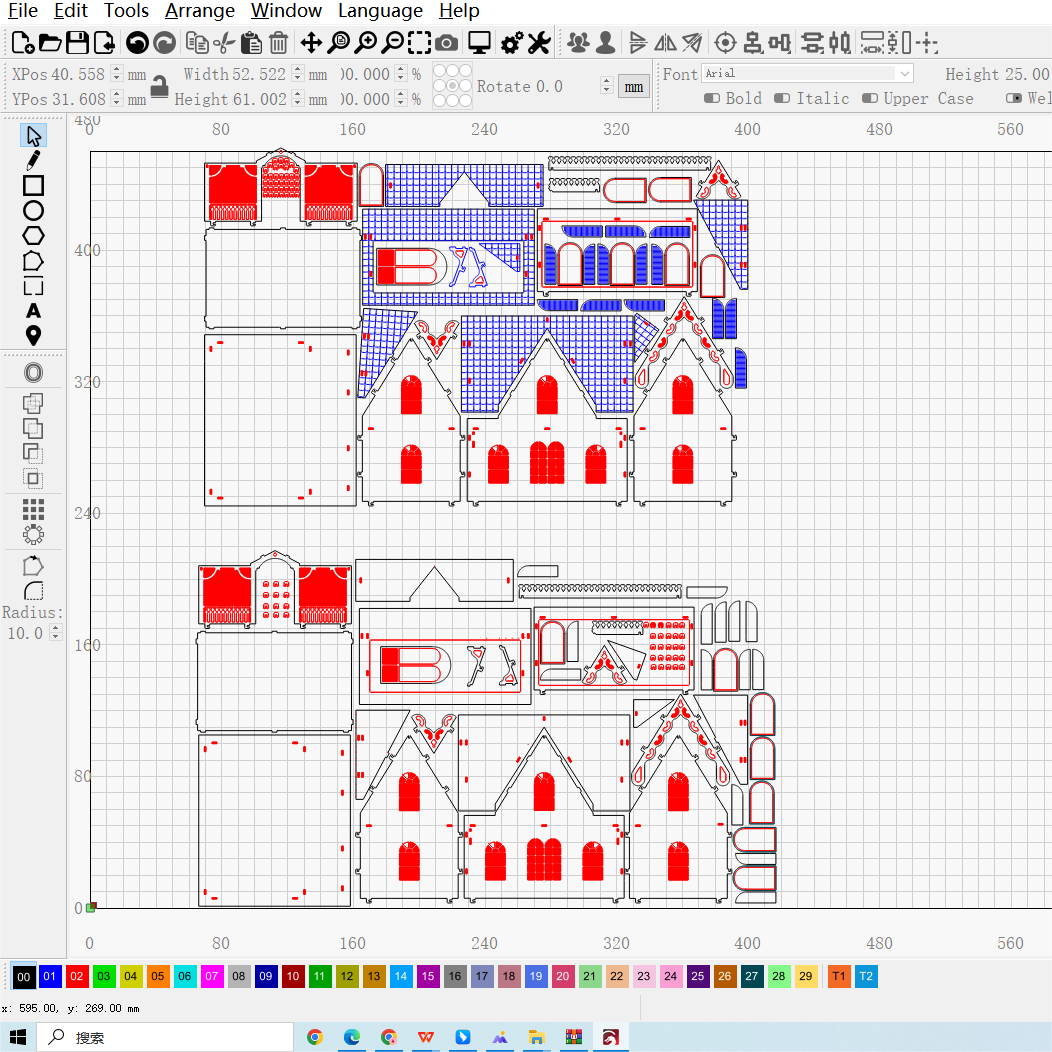This screenshot has height=1052, width=1052.
Task: Toggle the Bold font switch
Action: point(712,98)
